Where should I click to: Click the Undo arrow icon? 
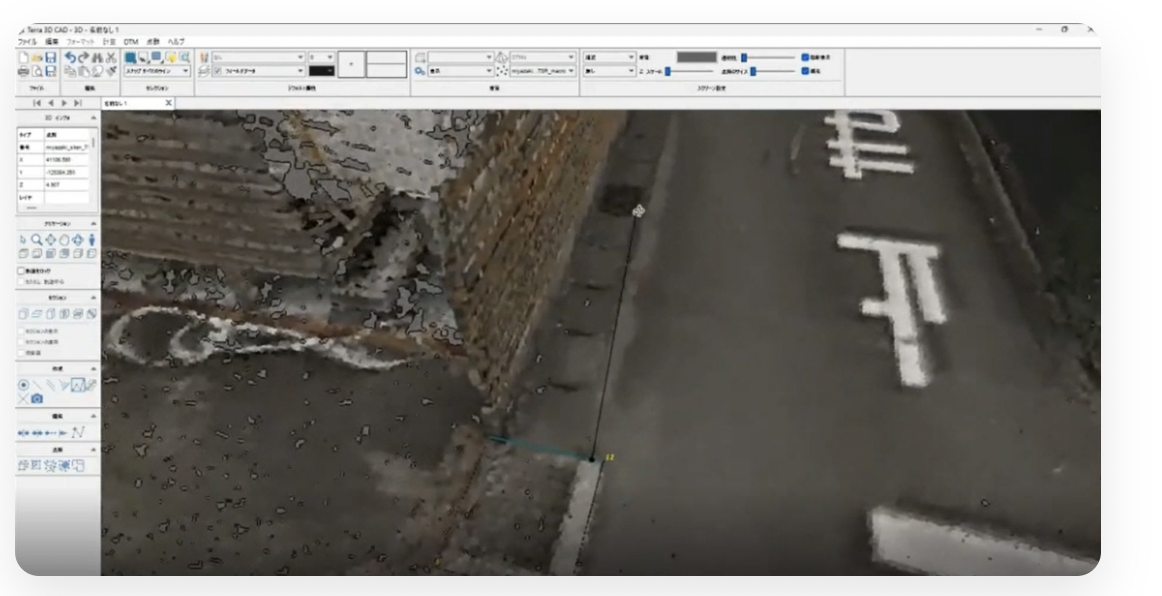click(69, 58)
